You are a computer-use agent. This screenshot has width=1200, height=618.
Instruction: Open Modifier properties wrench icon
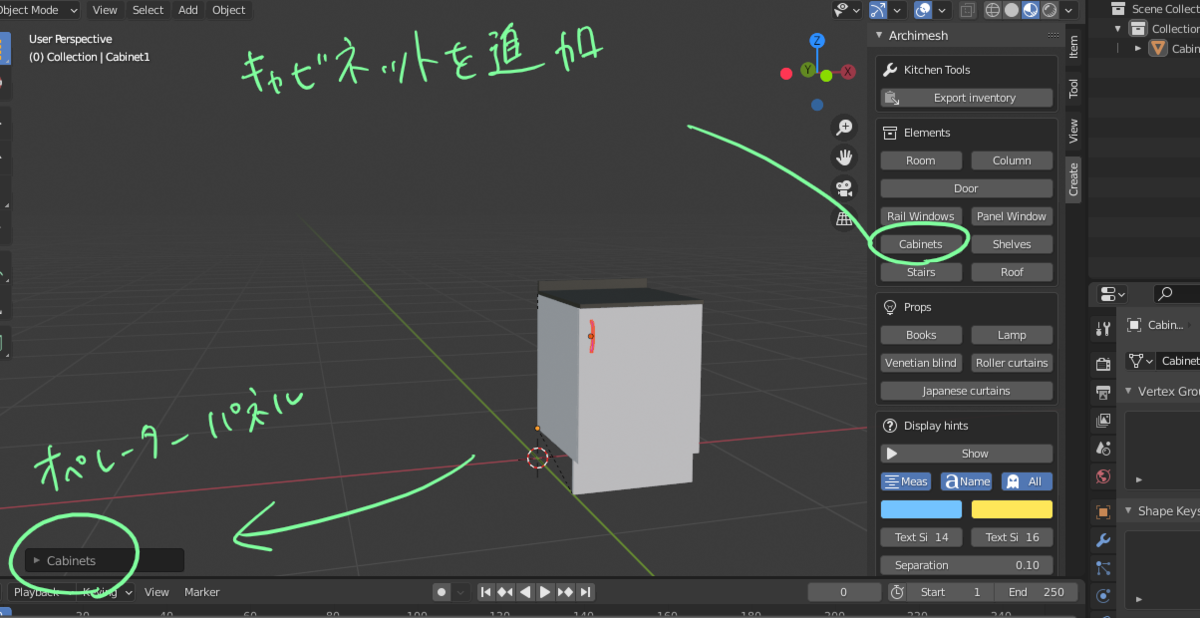coord(1103,540)
